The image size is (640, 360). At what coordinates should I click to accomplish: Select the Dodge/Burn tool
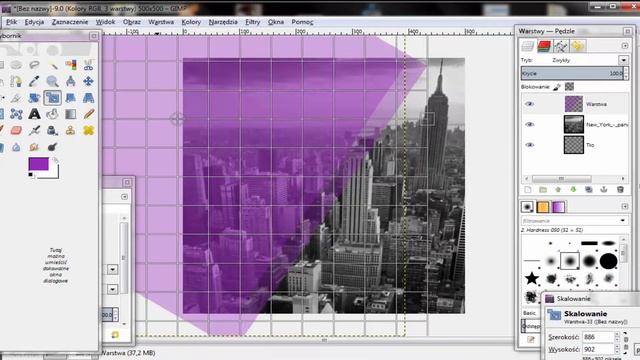[x=52, y=147]
